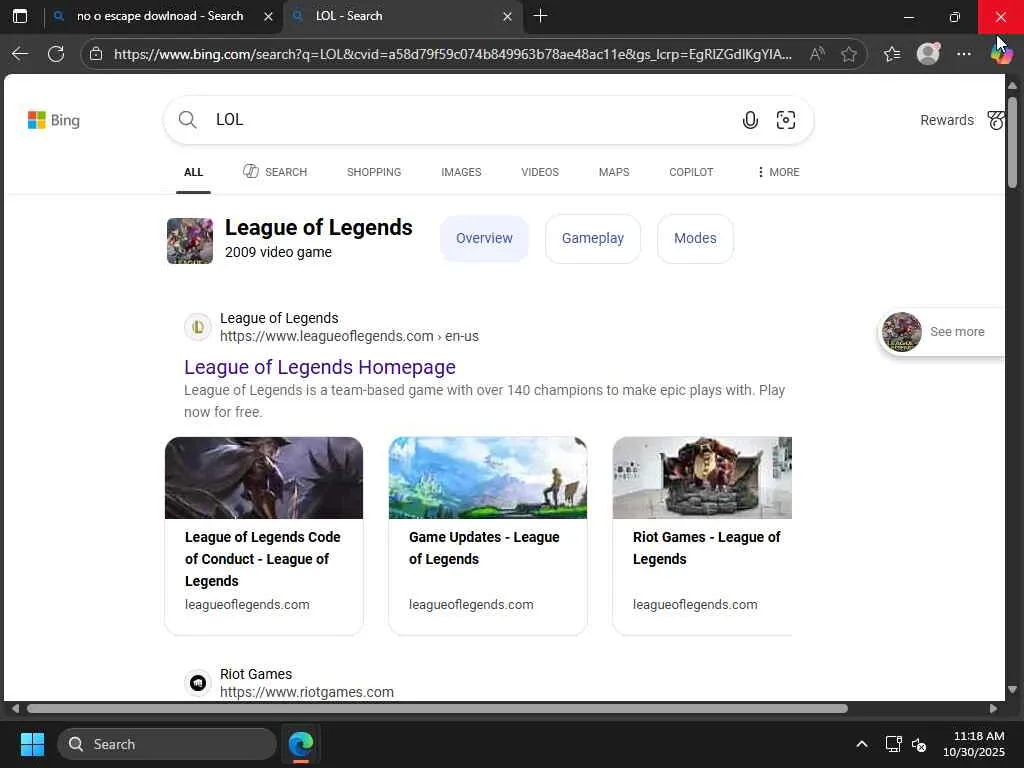
Task: Select the Modes pill
Action: 695,238
